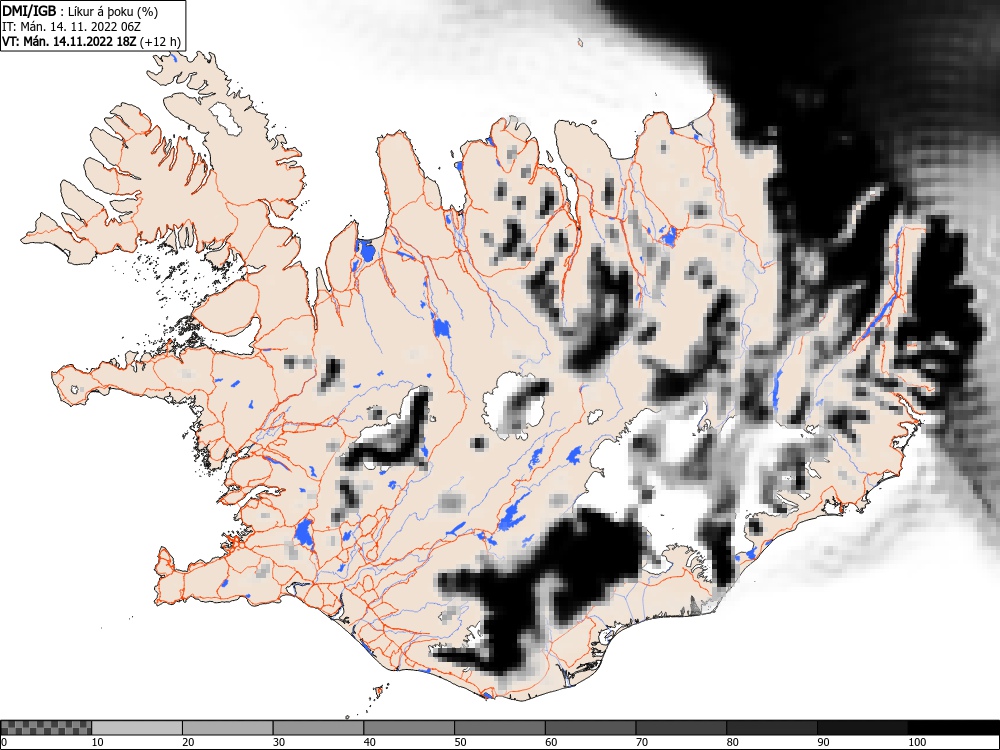Select the 80–90 percent legend swatch
The image size is (1000, 750).
pos(771,728)
